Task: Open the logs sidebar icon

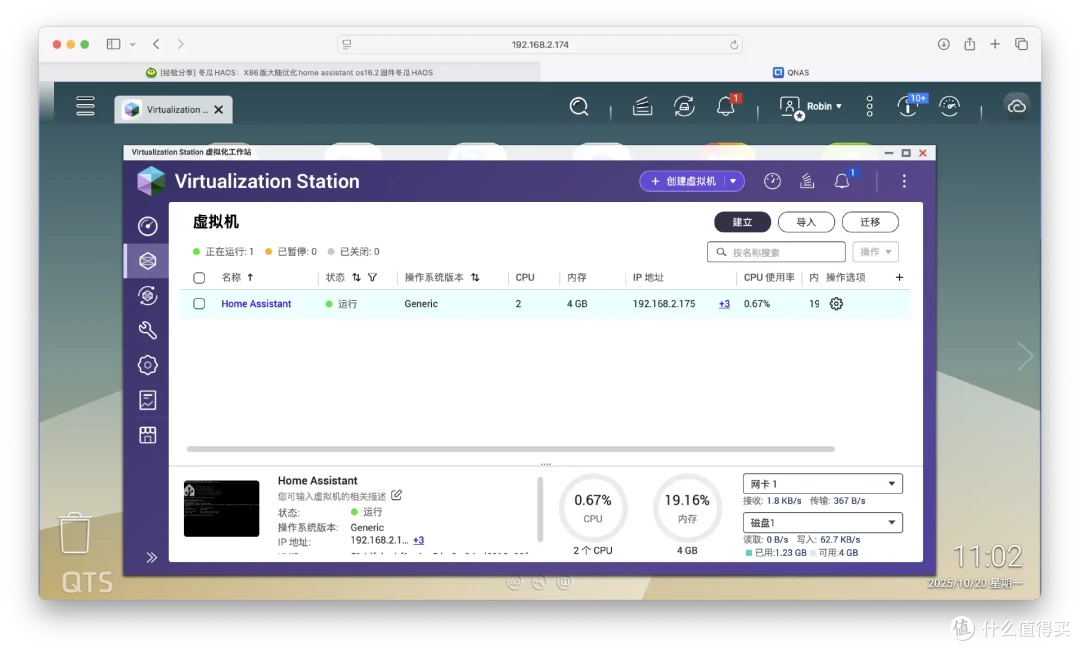Action: 147,400
